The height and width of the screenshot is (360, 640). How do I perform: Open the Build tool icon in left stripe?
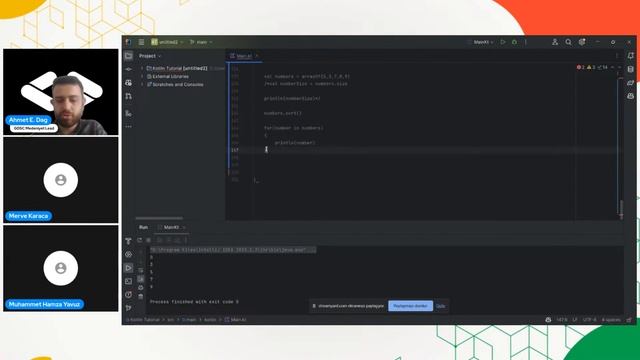[129, 241]
